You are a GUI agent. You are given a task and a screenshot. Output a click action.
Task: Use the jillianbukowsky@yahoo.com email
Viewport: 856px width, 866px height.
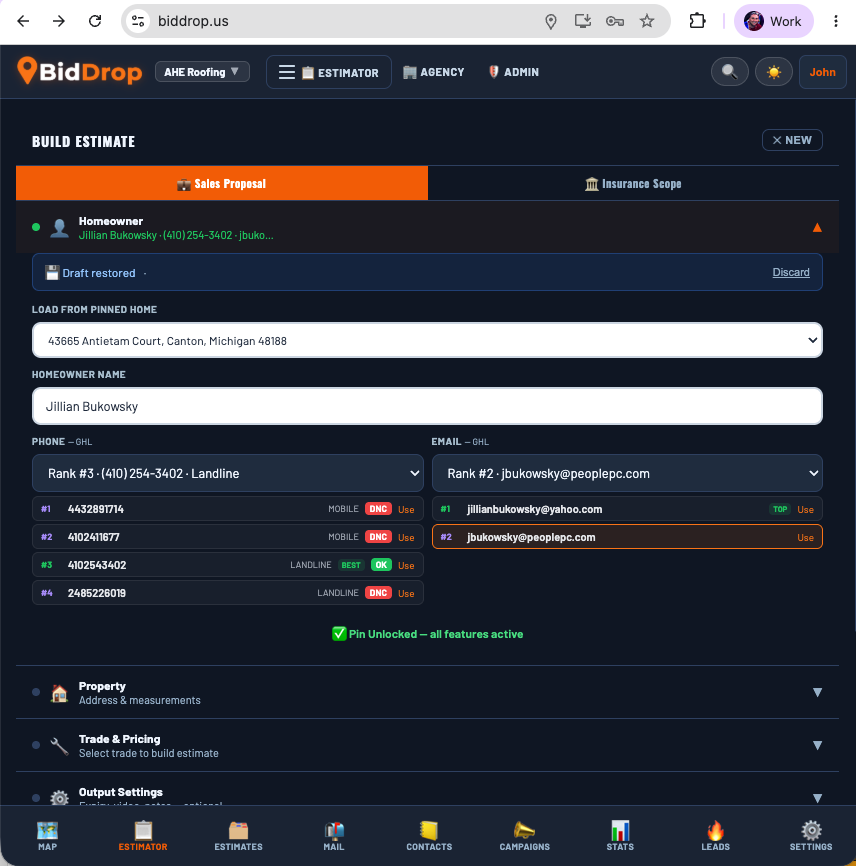point(805,509)
